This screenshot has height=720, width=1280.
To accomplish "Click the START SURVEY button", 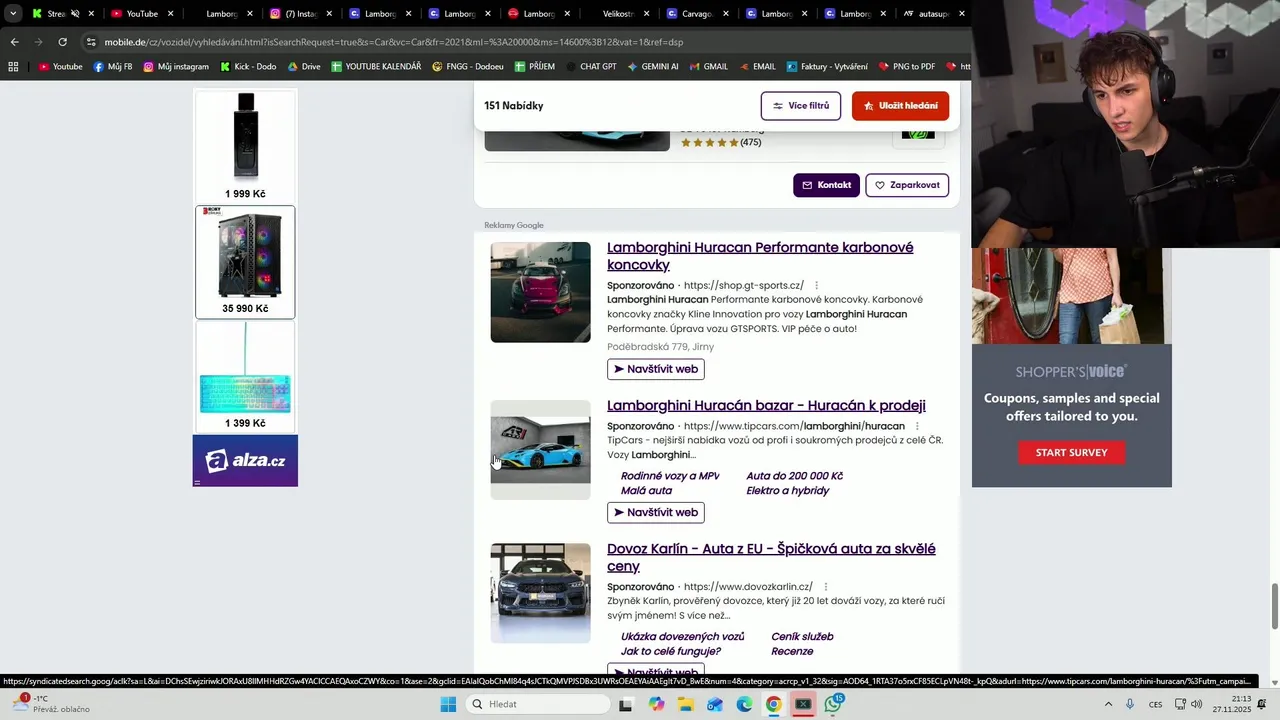I will coord(1071,453).
